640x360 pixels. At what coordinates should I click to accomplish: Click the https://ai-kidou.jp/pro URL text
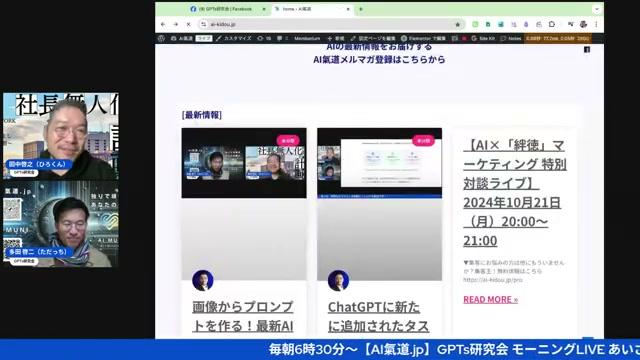pos(493,280)
